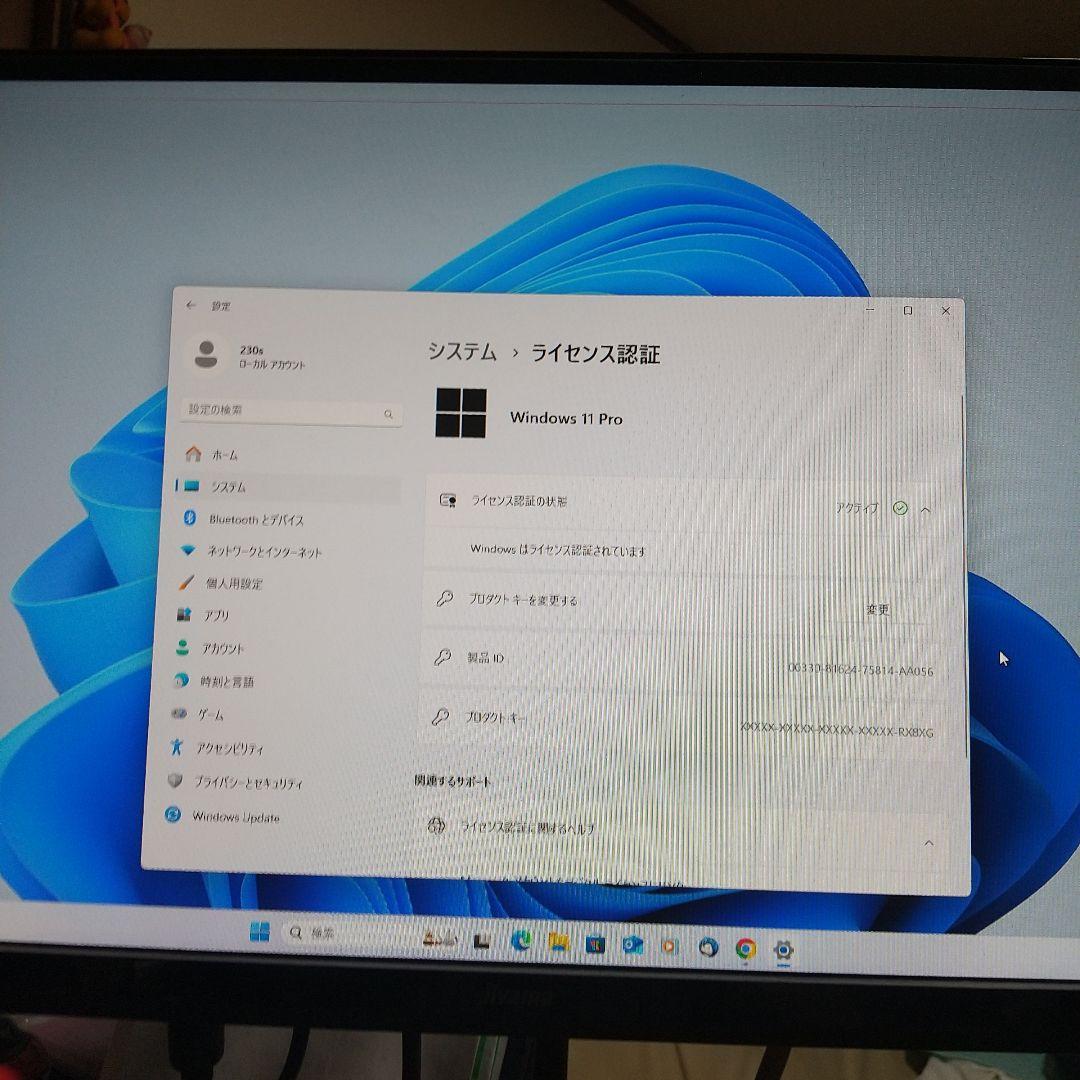Click the 設定の検索 search field
The width and height of the screenshot is (1080, 1080).
[x=289, y=413]
